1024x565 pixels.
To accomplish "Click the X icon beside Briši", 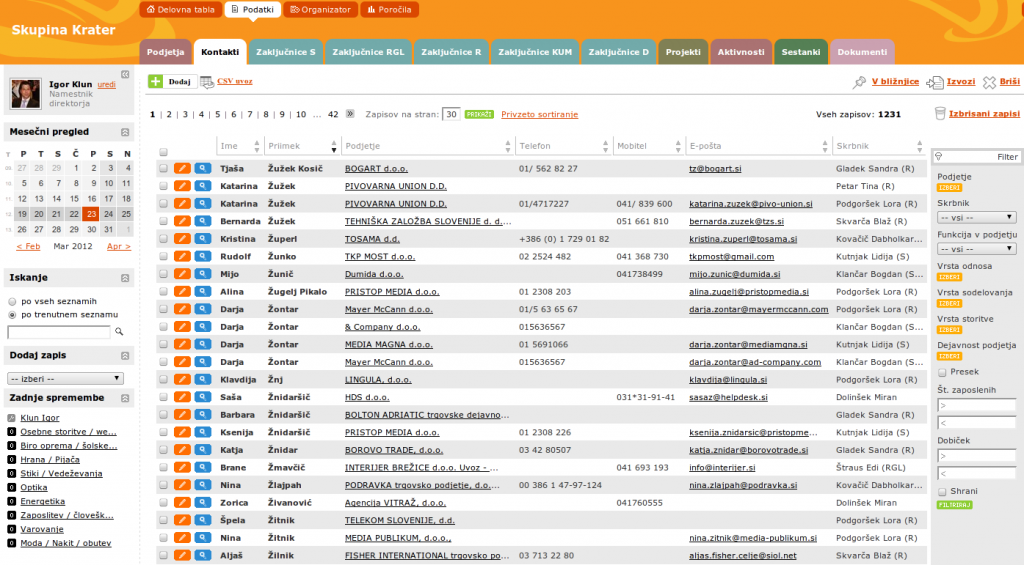I will point(989,82).
